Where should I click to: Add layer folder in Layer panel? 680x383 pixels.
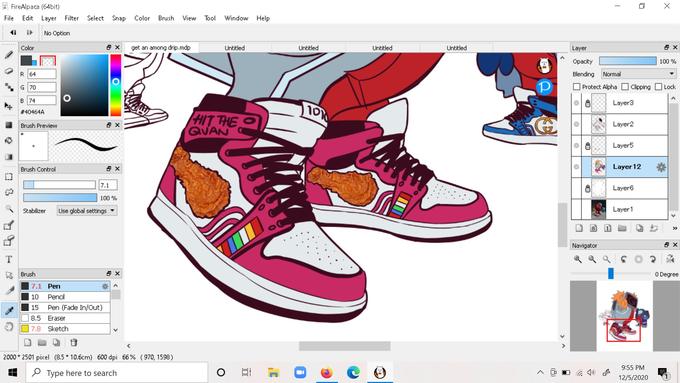tap(622, 228)
